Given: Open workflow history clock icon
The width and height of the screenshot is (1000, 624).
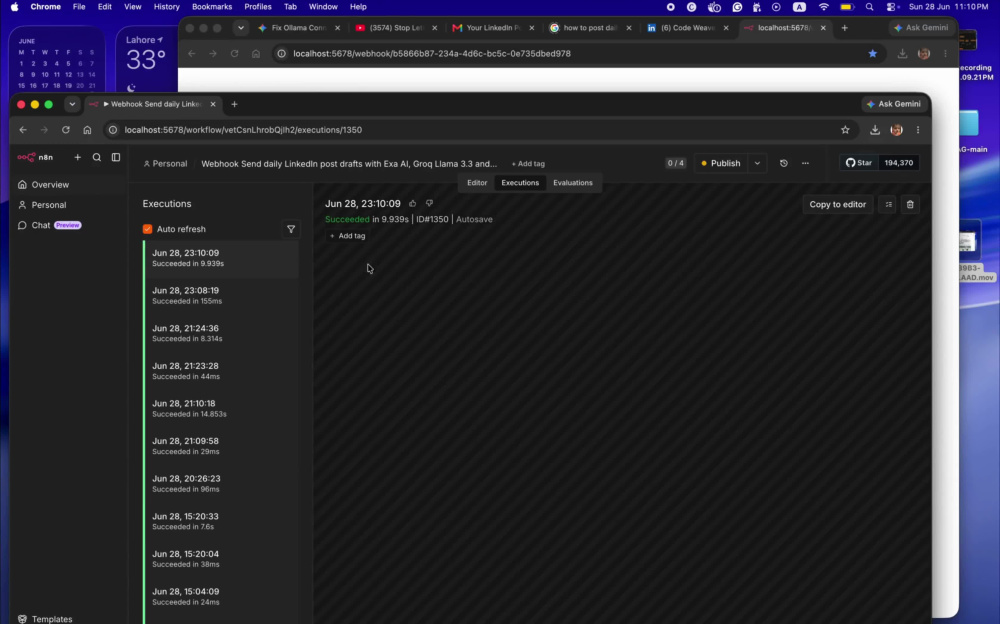Looking at the screenshot, I should 784,163.
